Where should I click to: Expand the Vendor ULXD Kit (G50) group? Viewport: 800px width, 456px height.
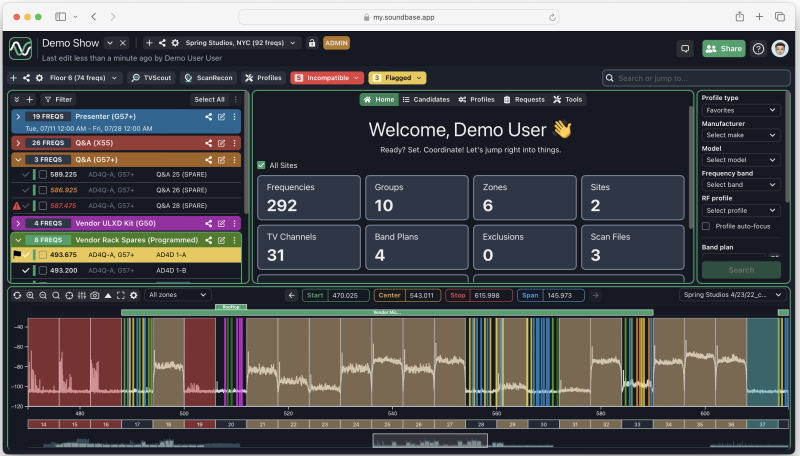18,223
